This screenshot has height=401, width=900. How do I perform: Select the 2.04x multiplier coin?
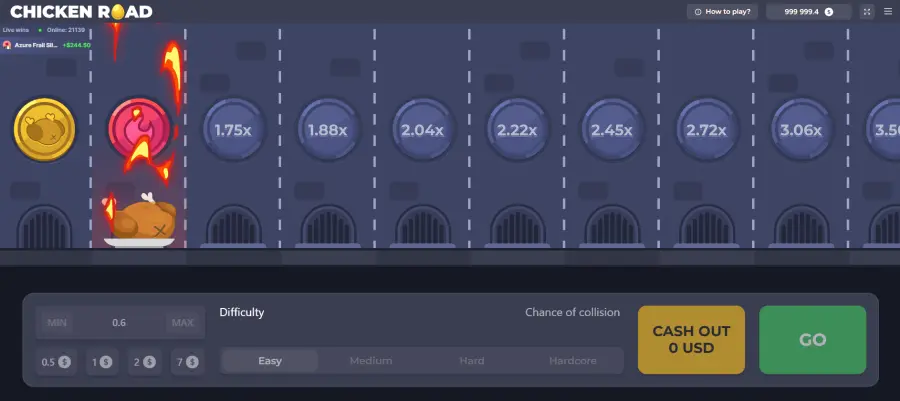click(422, 130)
